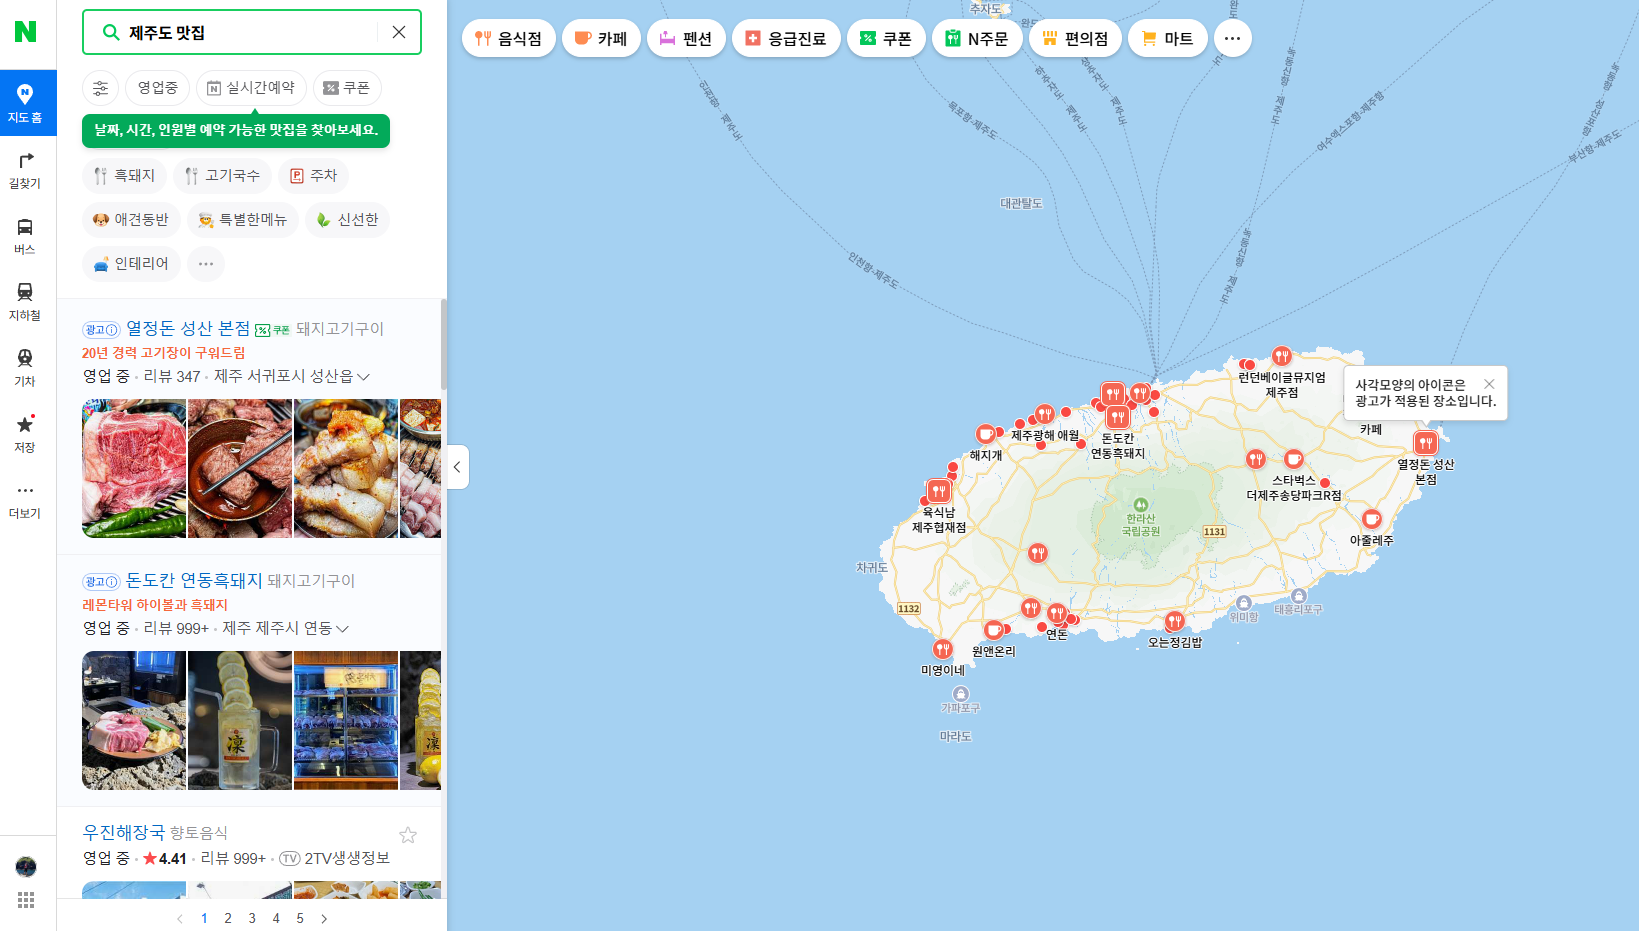
Task: Click the results list scrollbar
Action: click(x=444, y=344)
